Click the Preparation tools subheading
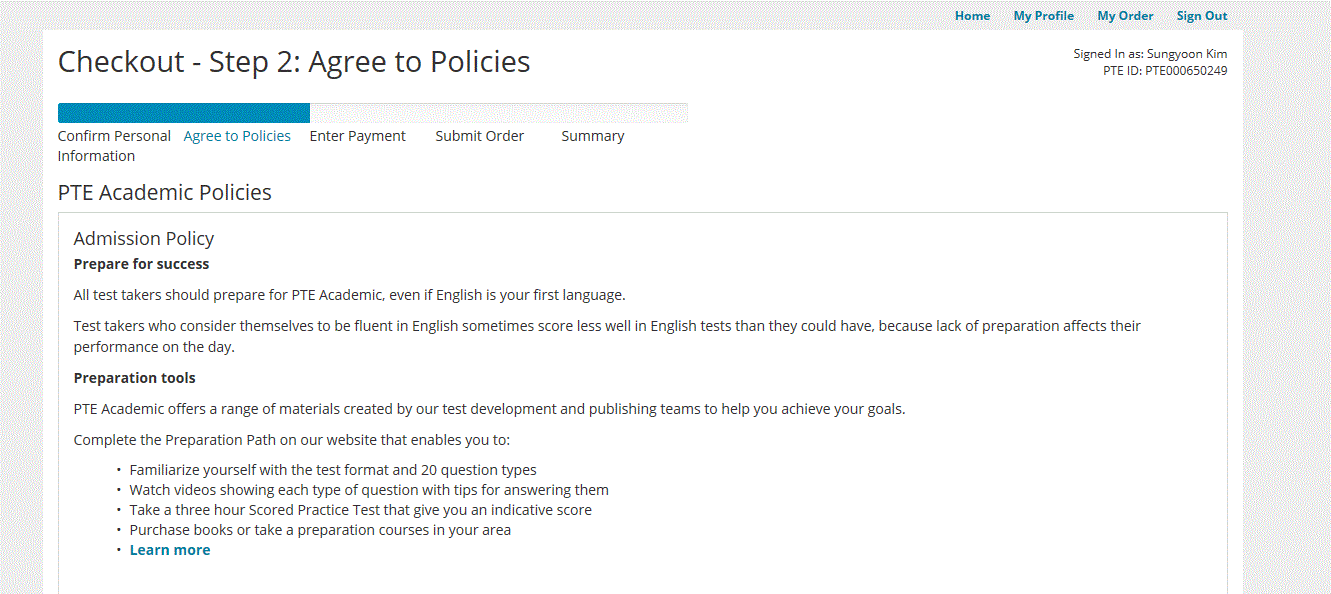The width and height of the screenshot is (1331, 594). tap(134, 378)
